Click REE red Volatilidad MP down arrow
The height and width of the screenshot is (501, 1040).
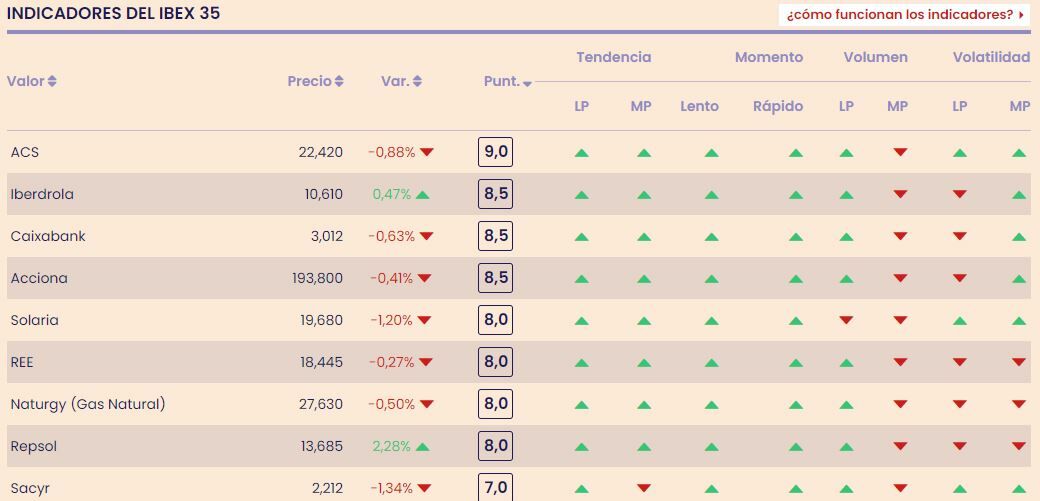point(1018,362)
